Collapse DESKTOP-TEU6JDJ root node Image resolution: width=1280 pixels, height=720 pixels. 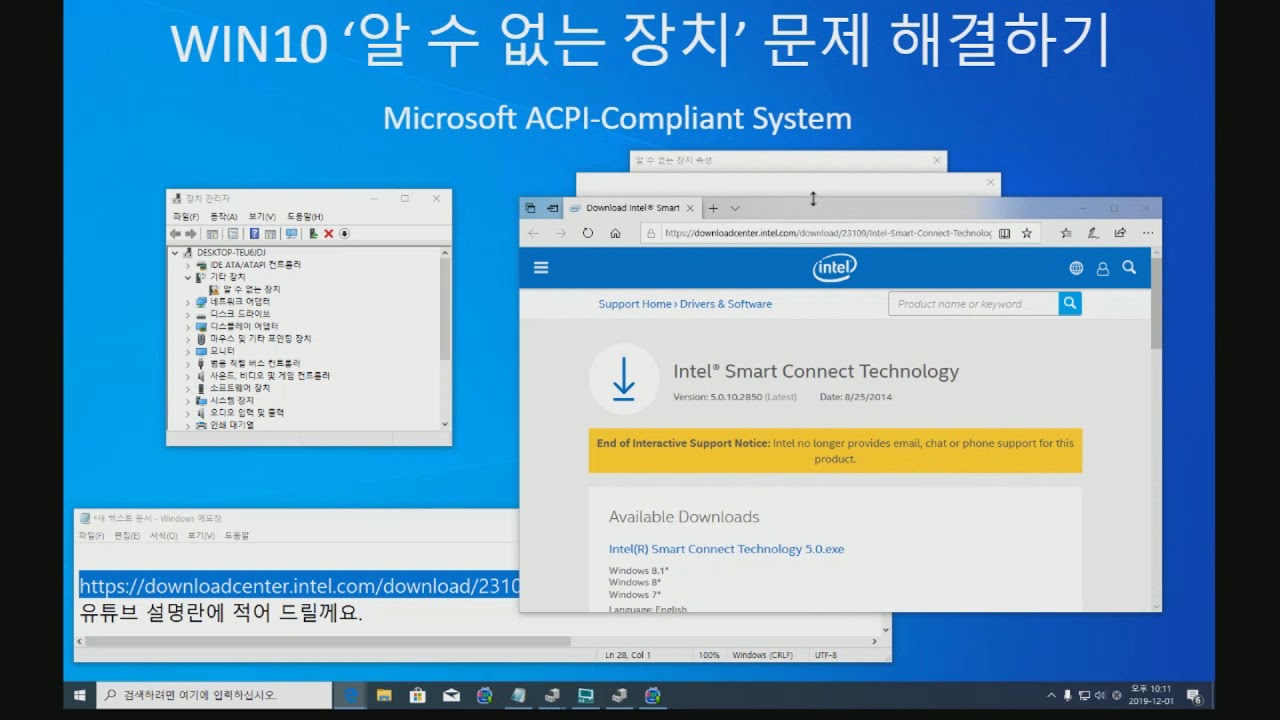click(176, 253)
